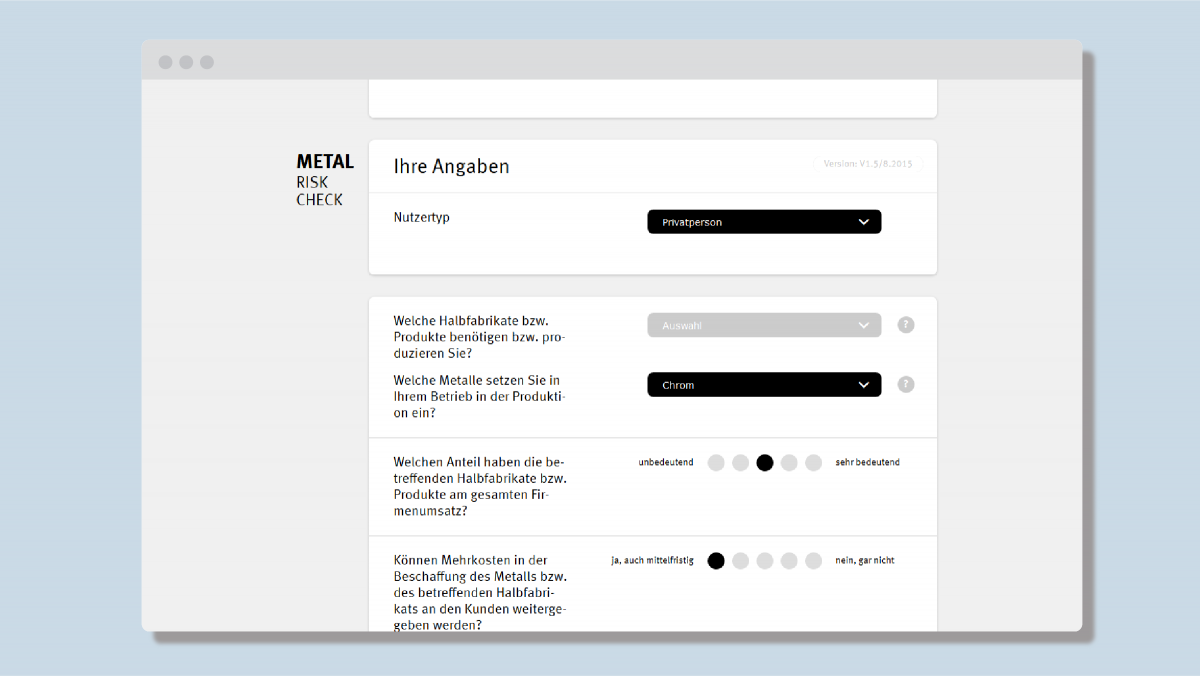Screen dimensions: 1200x676
Task: Select fourth radio option for Firmenumsatz share
Action: (x=789, y=462)
